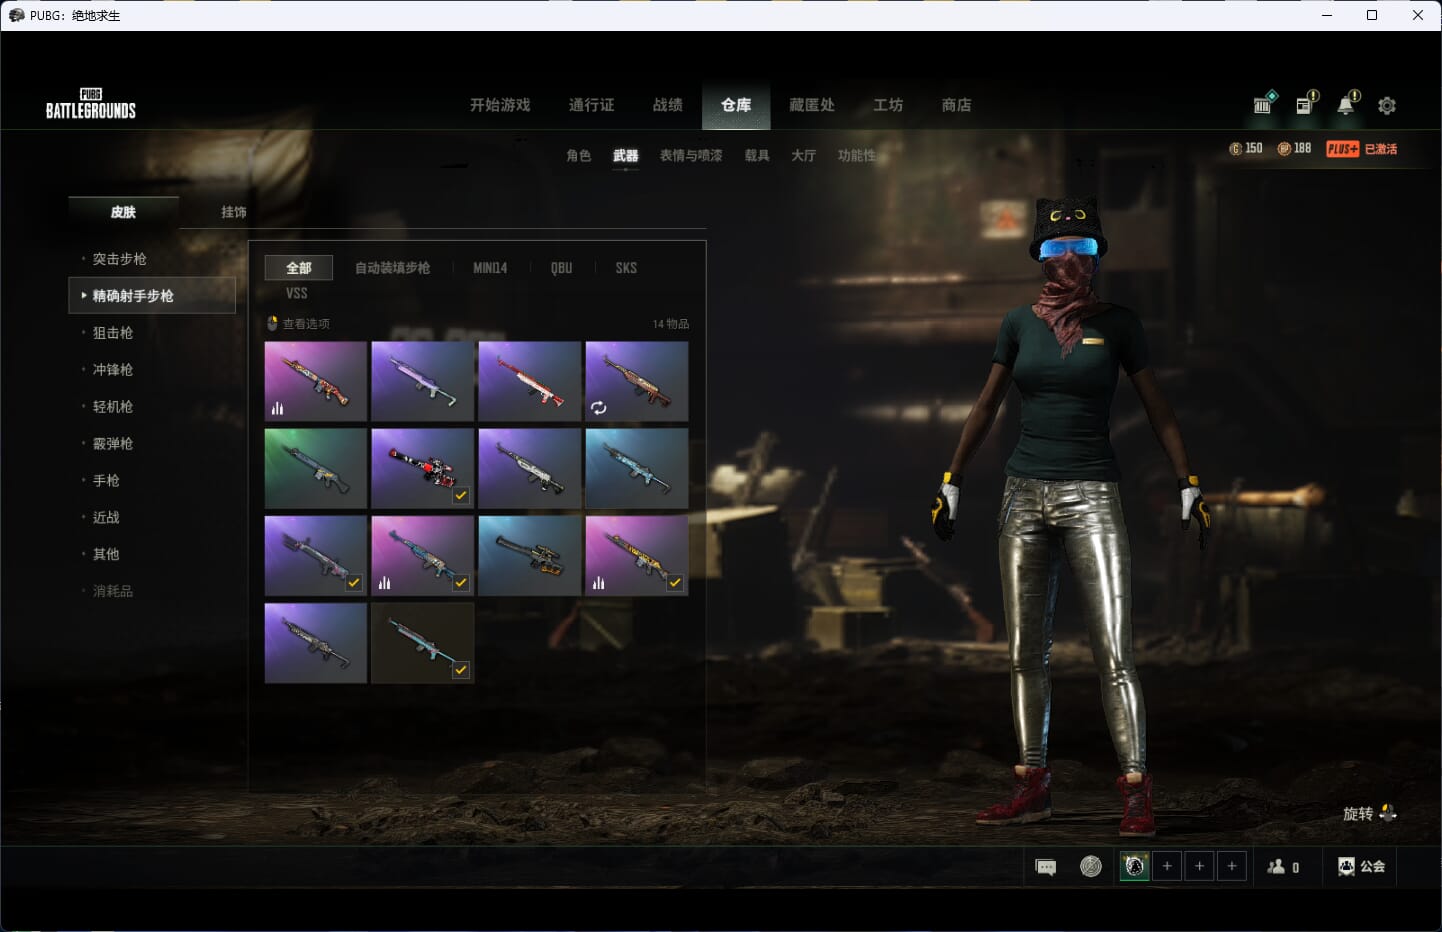
Task: Open the friends list icon showing 0
Action: click(1283, 867)
